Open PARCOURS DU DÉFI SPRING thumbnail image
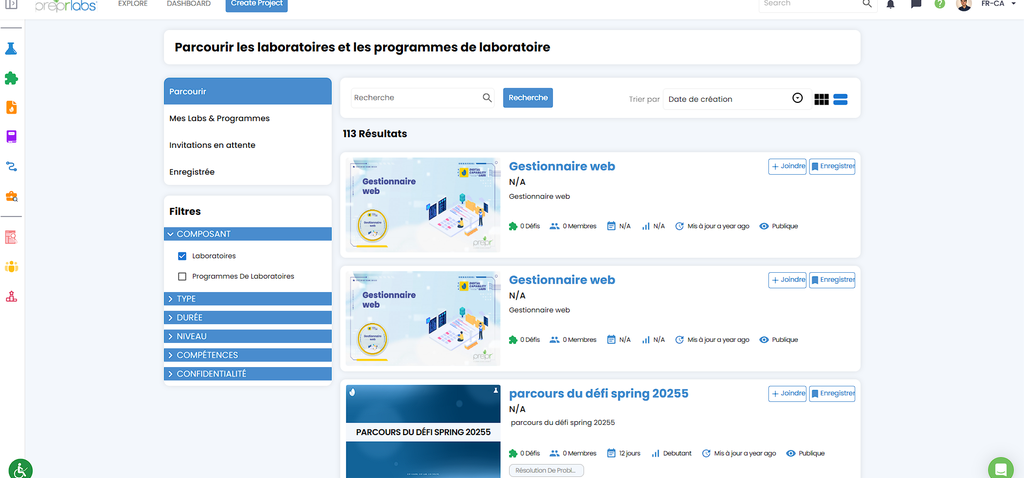This screenshot has height=478, width=1024. (423, 431)
